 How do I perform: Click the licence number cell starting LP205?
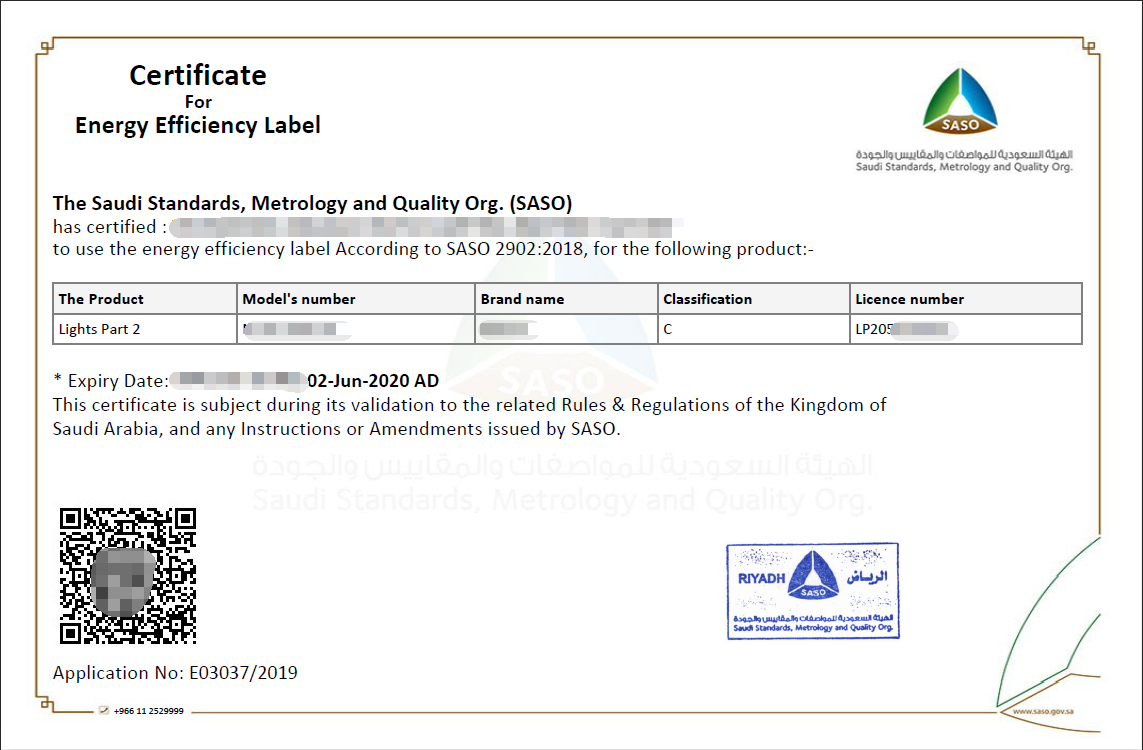966,329
